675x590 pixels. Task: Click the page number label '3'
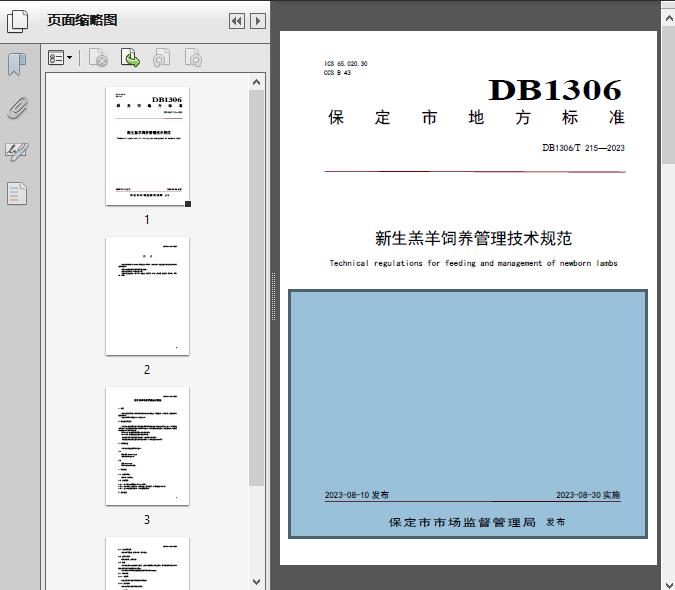(x=147, y=520)
